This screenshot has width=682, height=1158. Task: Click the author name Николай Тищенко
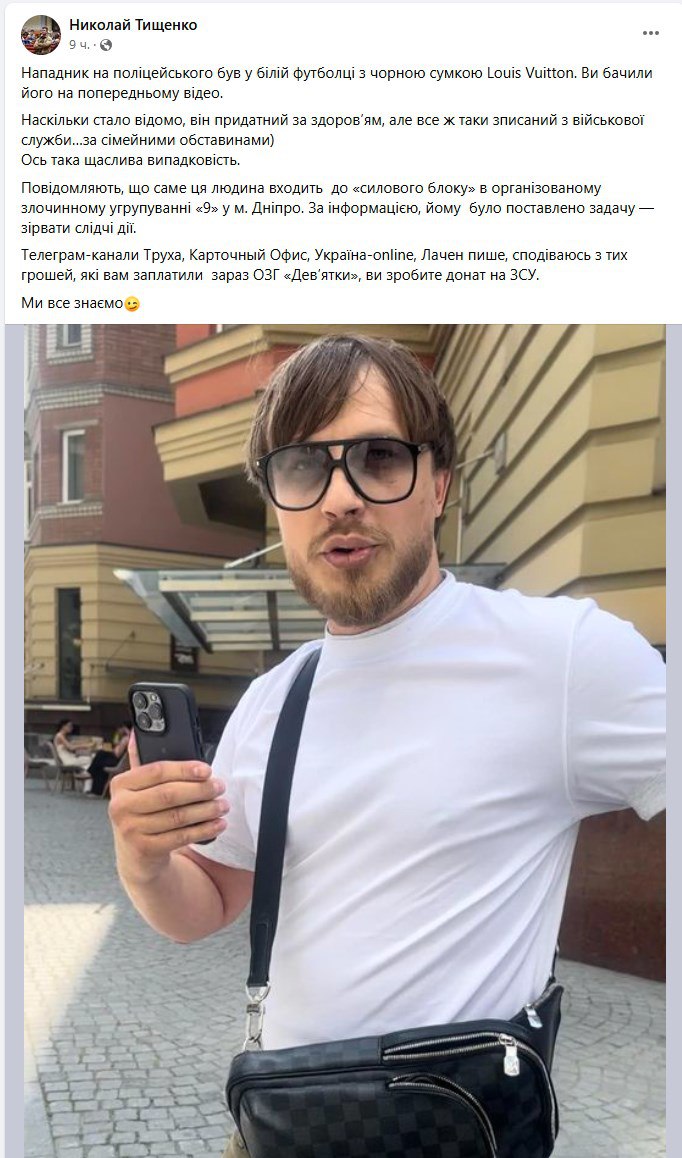pos(133,25)
